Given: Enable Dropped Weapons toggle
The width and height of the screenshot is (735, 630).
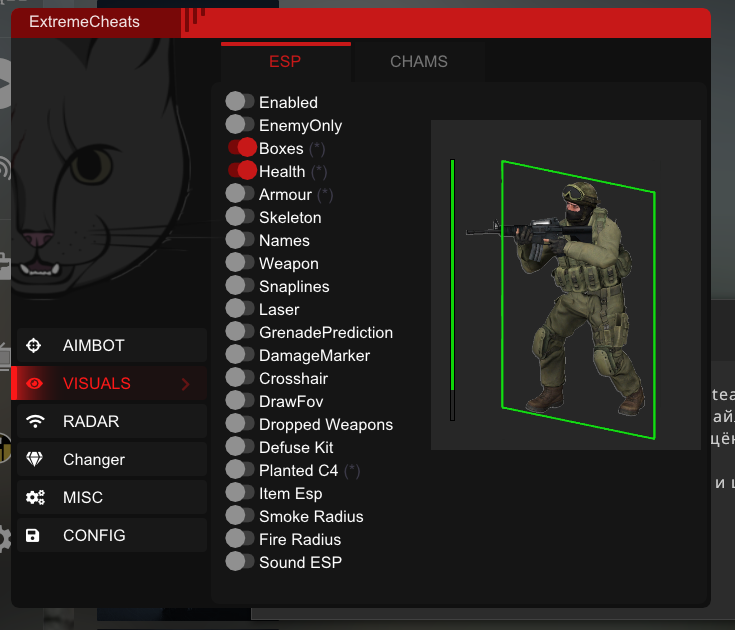Looking at the screenshot, I should pyautogui.click(x=240, y=423).
